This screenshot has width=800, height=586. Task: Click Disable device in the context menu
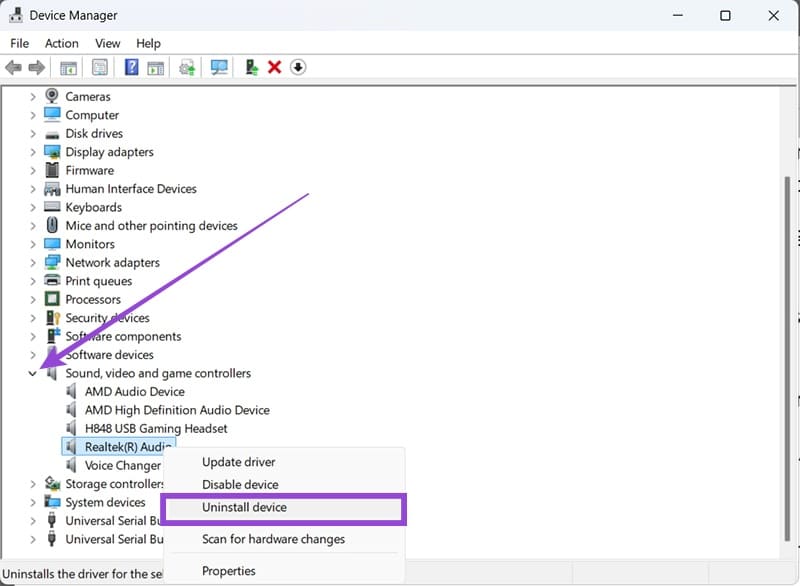coord(240,485)
